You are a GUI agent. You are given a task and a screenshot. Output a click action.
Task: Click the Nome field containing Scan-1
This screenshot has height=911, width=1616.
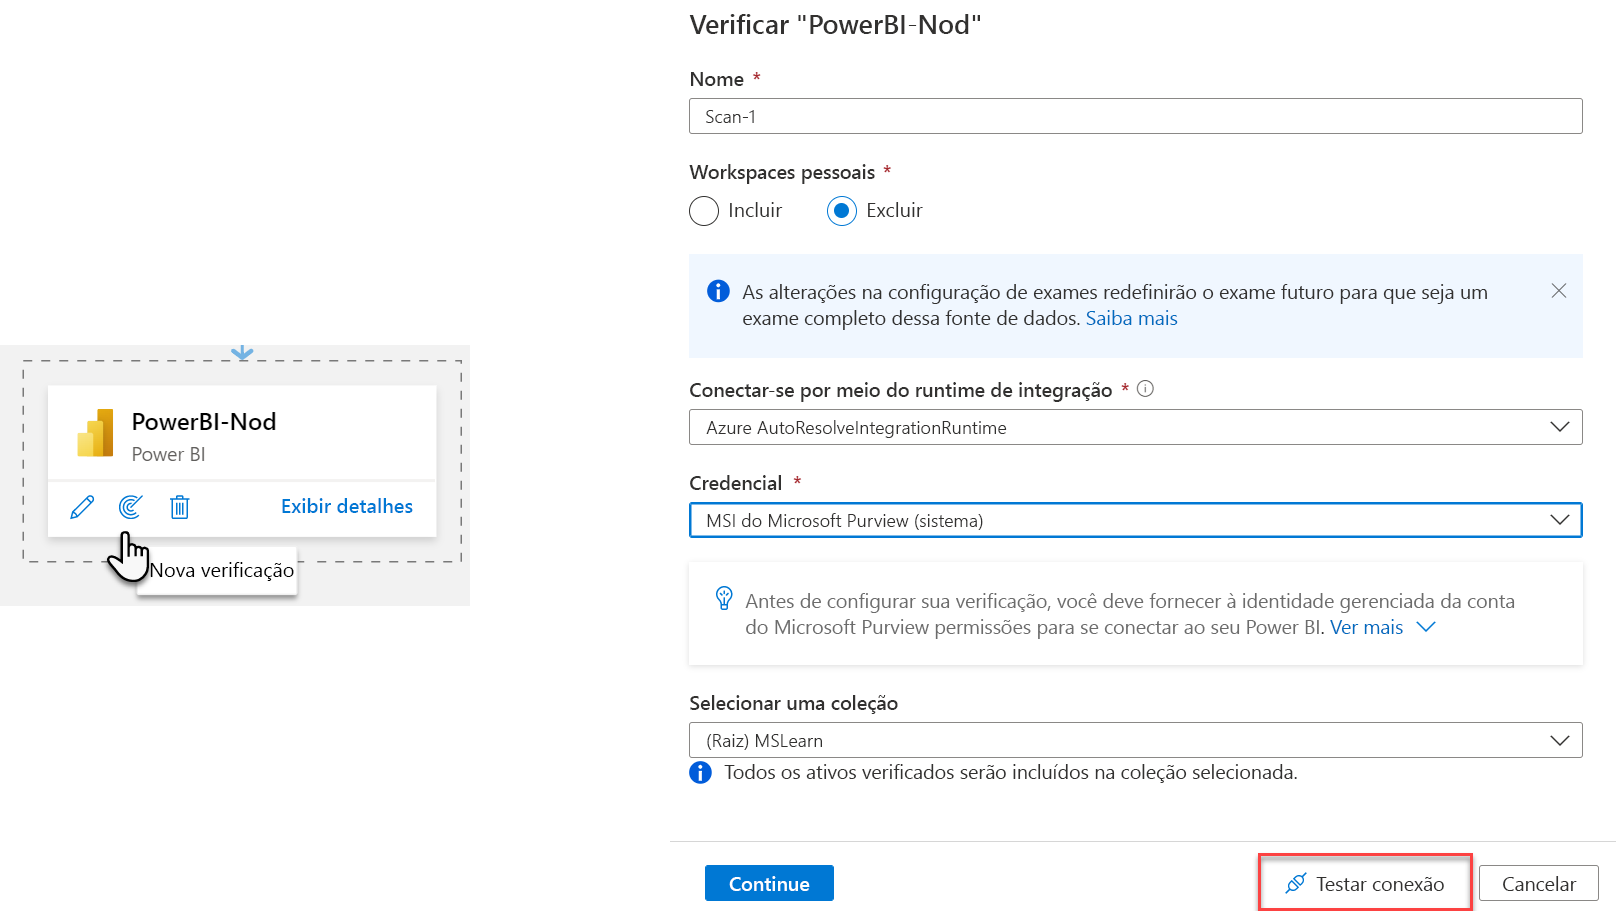pyautogui.click(x=1135, y=116)
